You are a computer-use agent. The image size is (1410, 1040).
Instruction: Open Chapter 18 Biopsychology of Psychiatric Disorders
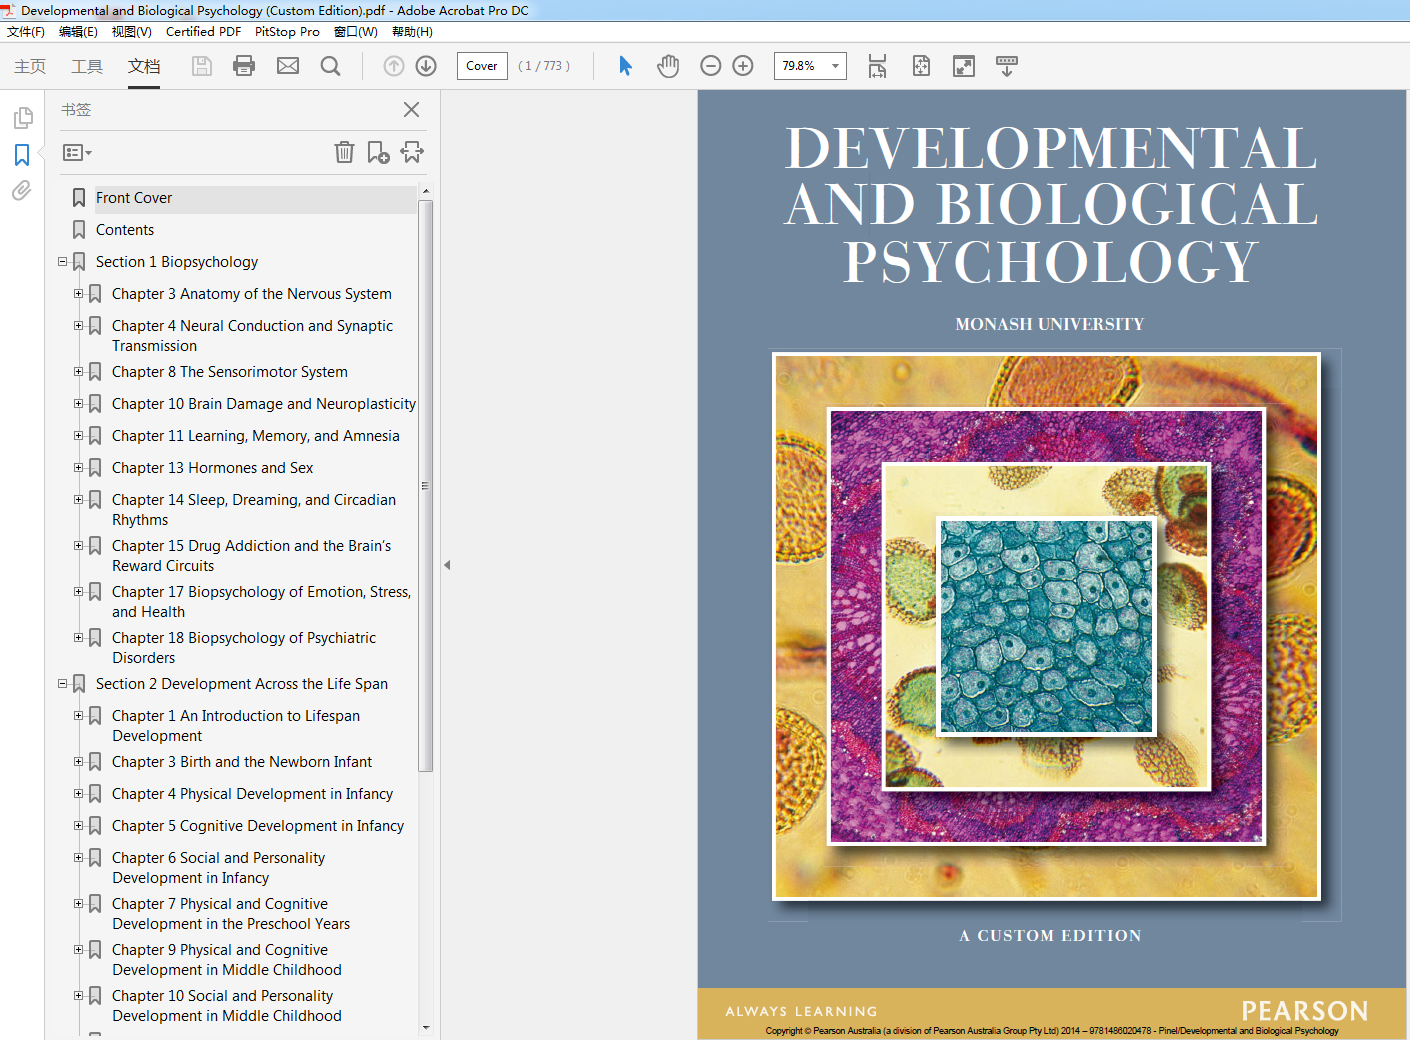coord(244,648)
